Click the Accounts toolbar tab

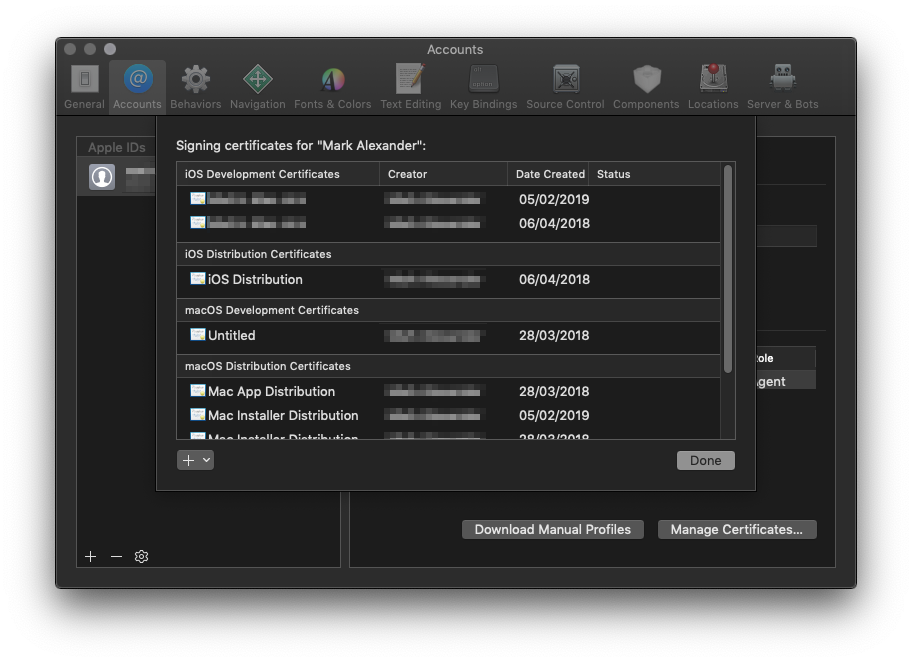[x=137, y=86]
